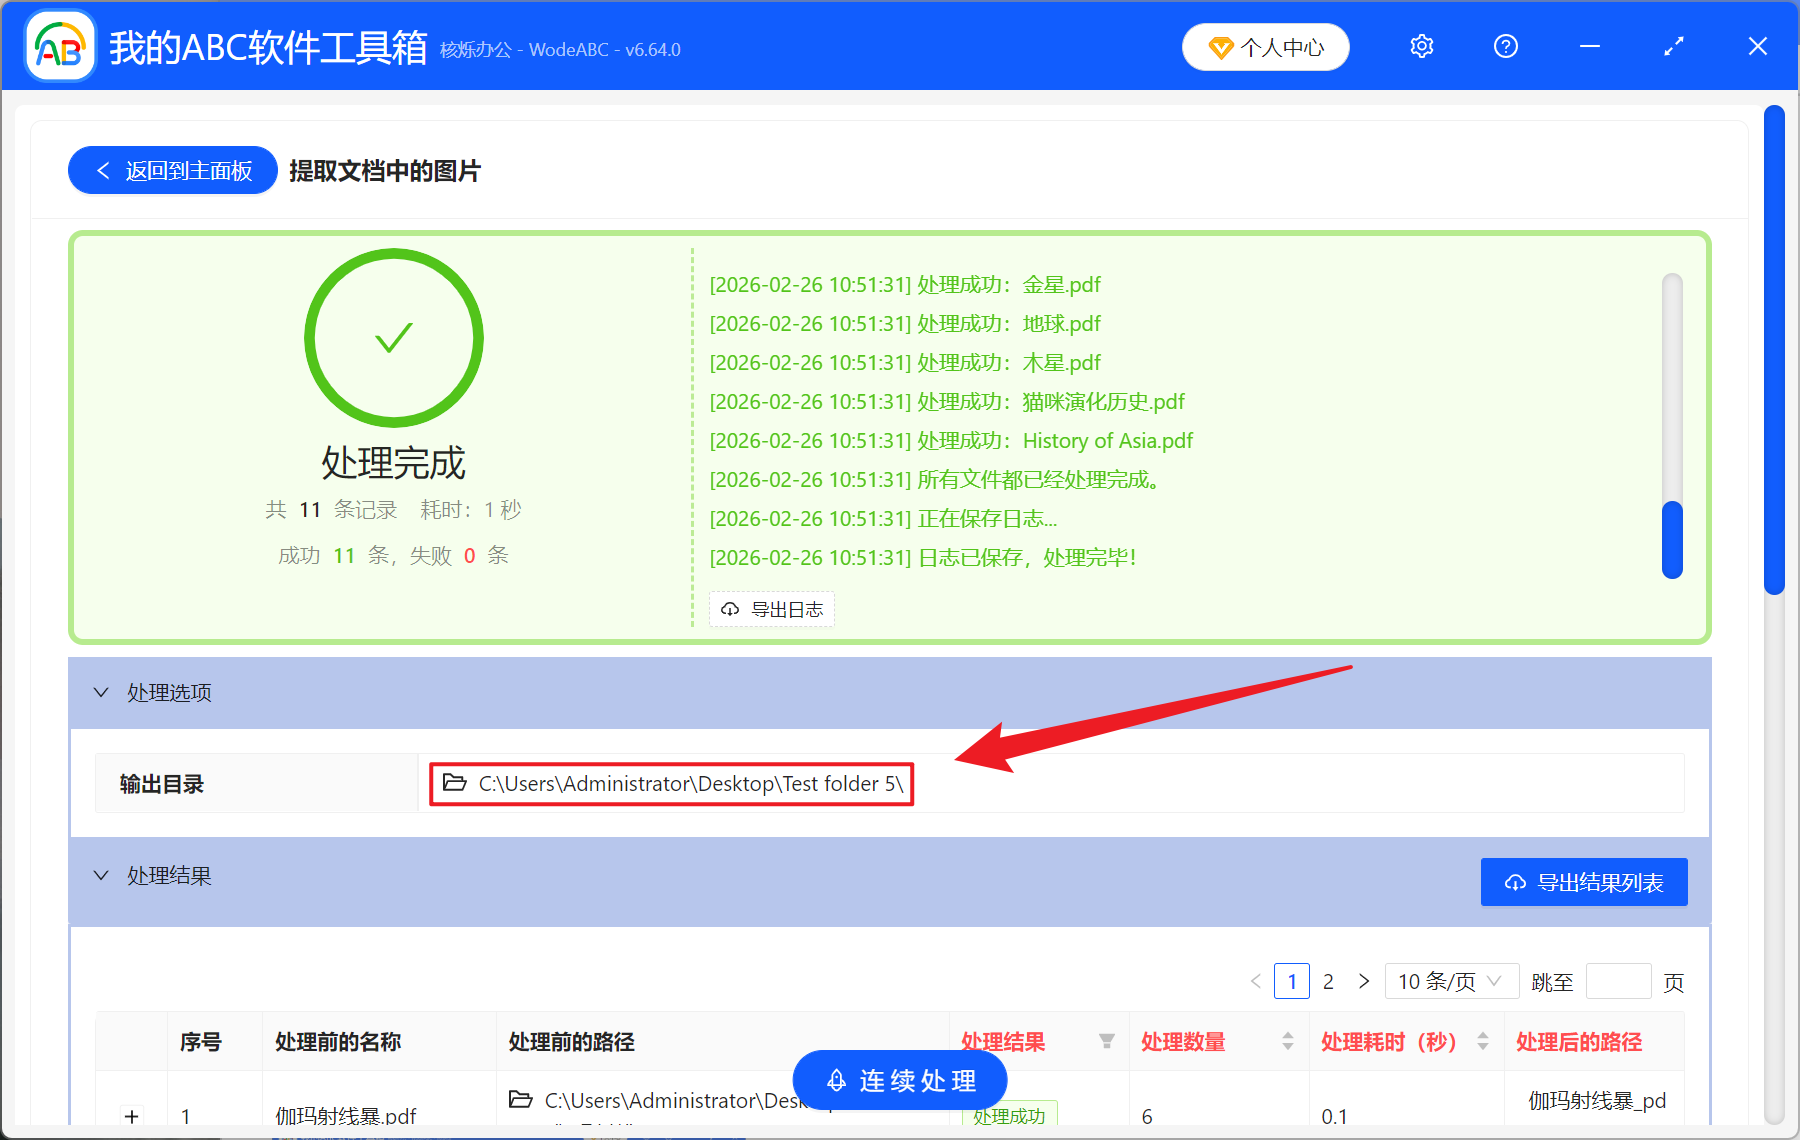Image resolution: width=1800 pixels, height=1140 pixels.
Task: Click the 跳至 page number input field
Action: click(1618, 981)
